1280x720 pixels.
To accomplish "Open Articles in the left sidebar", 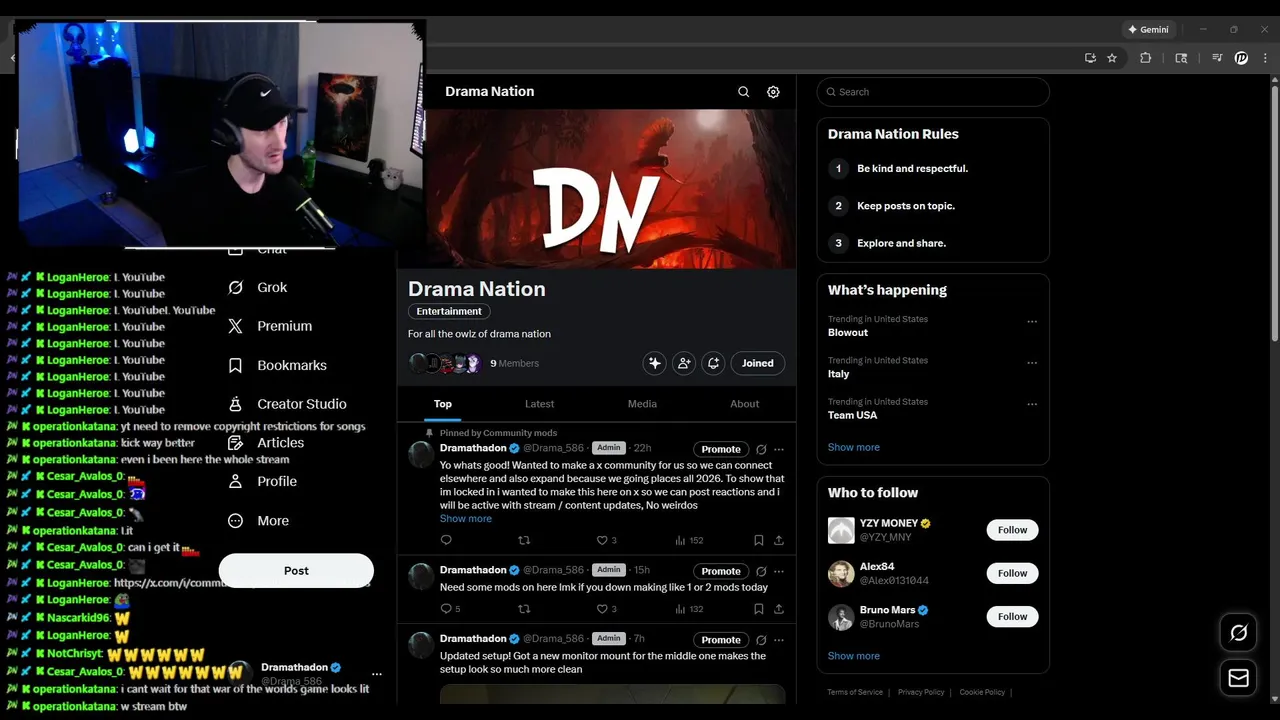I will [268, 442].
